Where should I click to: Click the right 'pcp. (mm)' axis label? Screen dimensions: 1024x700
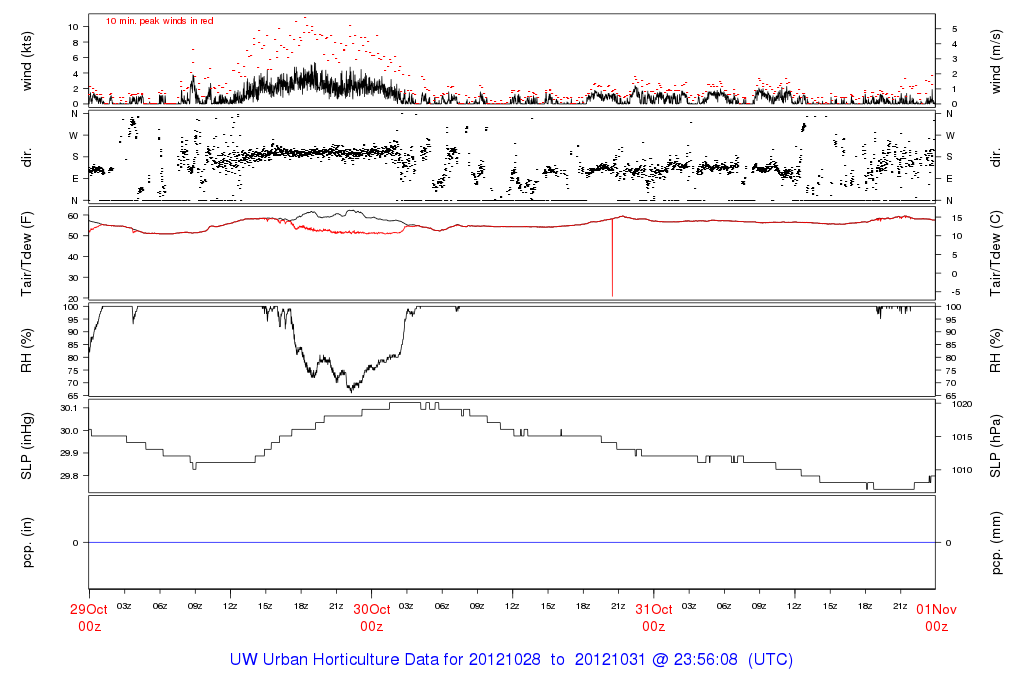[995, 543]
